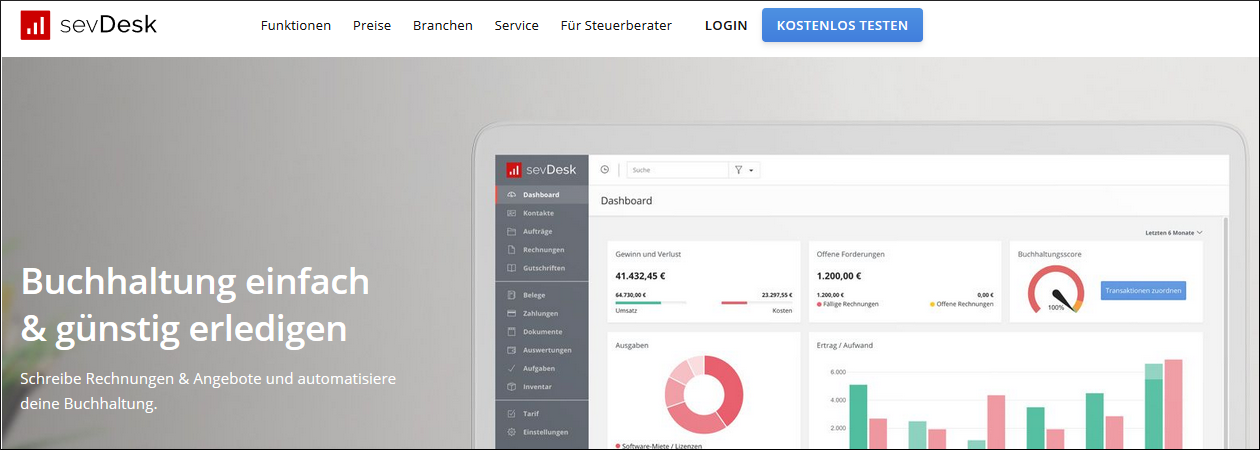Click the Aufträge folder icon
Image resolution: width=1260 pixels, height=450 pixels.
(x=511, y=231)
